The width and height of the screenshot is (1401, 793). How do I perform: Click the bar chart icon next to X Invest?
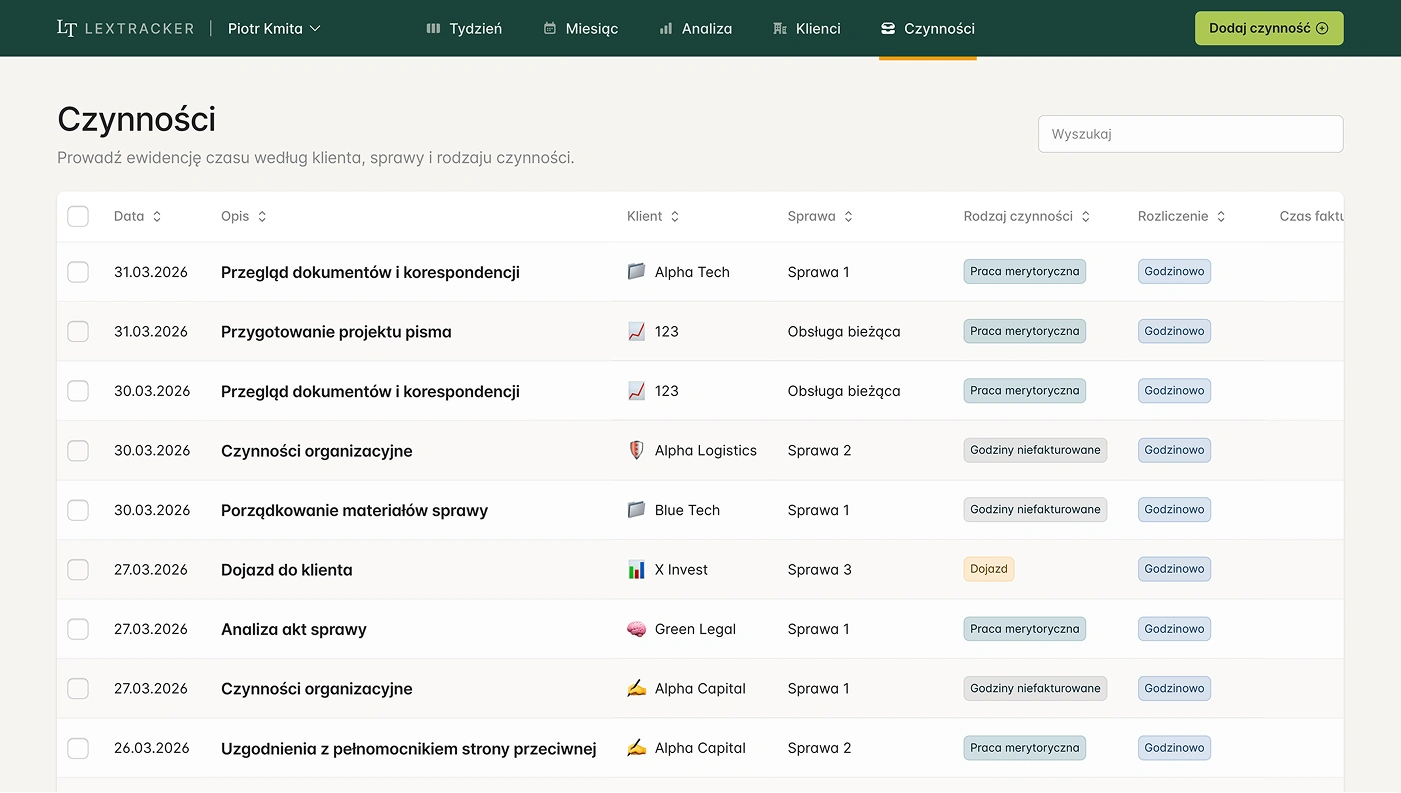point(636,569)
